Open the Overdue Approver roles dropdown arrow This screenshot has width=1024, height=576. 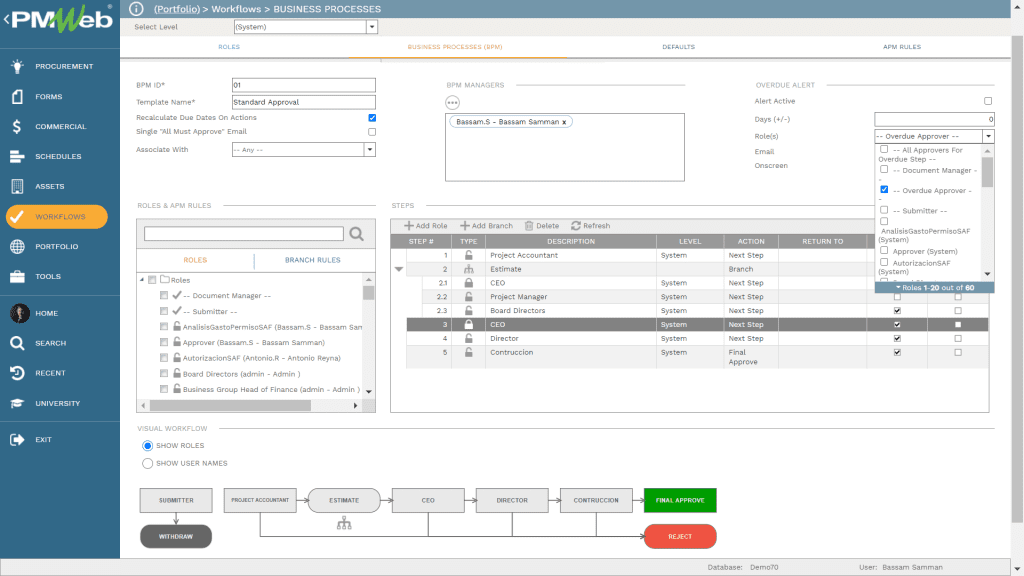point(988,136)
